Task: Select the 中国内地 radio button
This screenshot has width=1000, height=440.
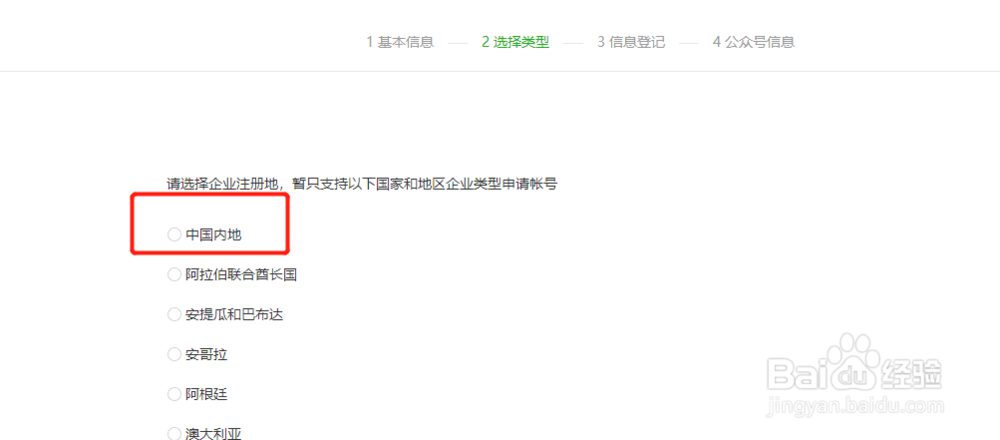Action: pos(174,235)
